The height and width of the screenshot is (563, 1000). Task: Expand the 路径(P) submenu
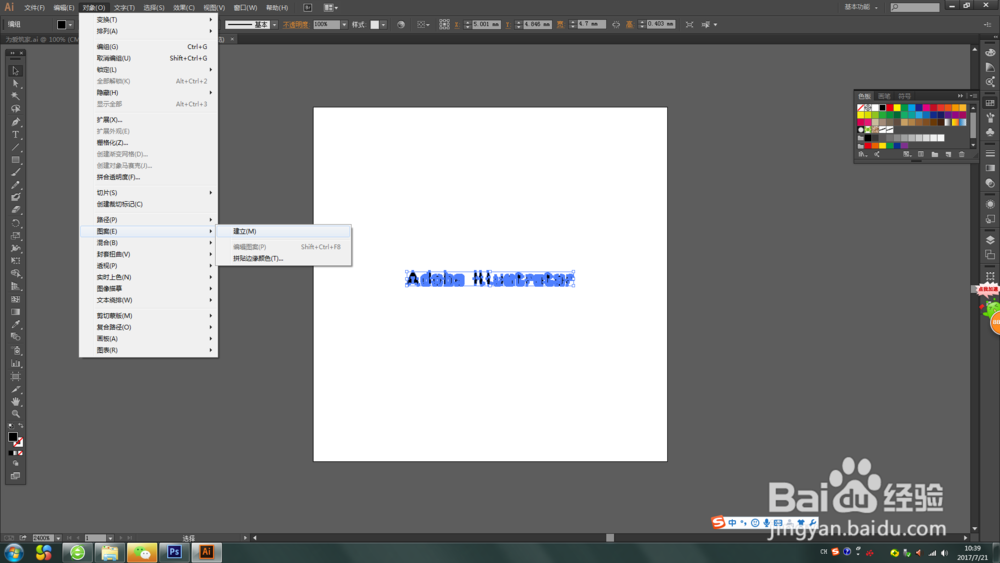149,220
